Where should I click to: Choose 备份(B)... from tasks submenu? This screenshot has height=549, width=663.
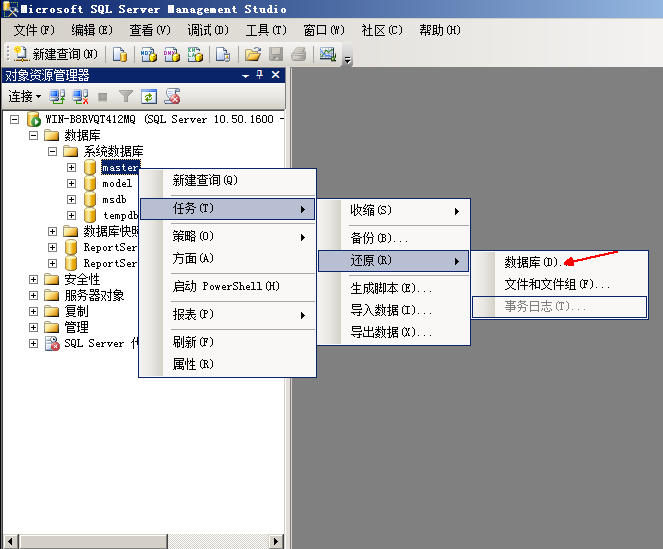point(393,238)
